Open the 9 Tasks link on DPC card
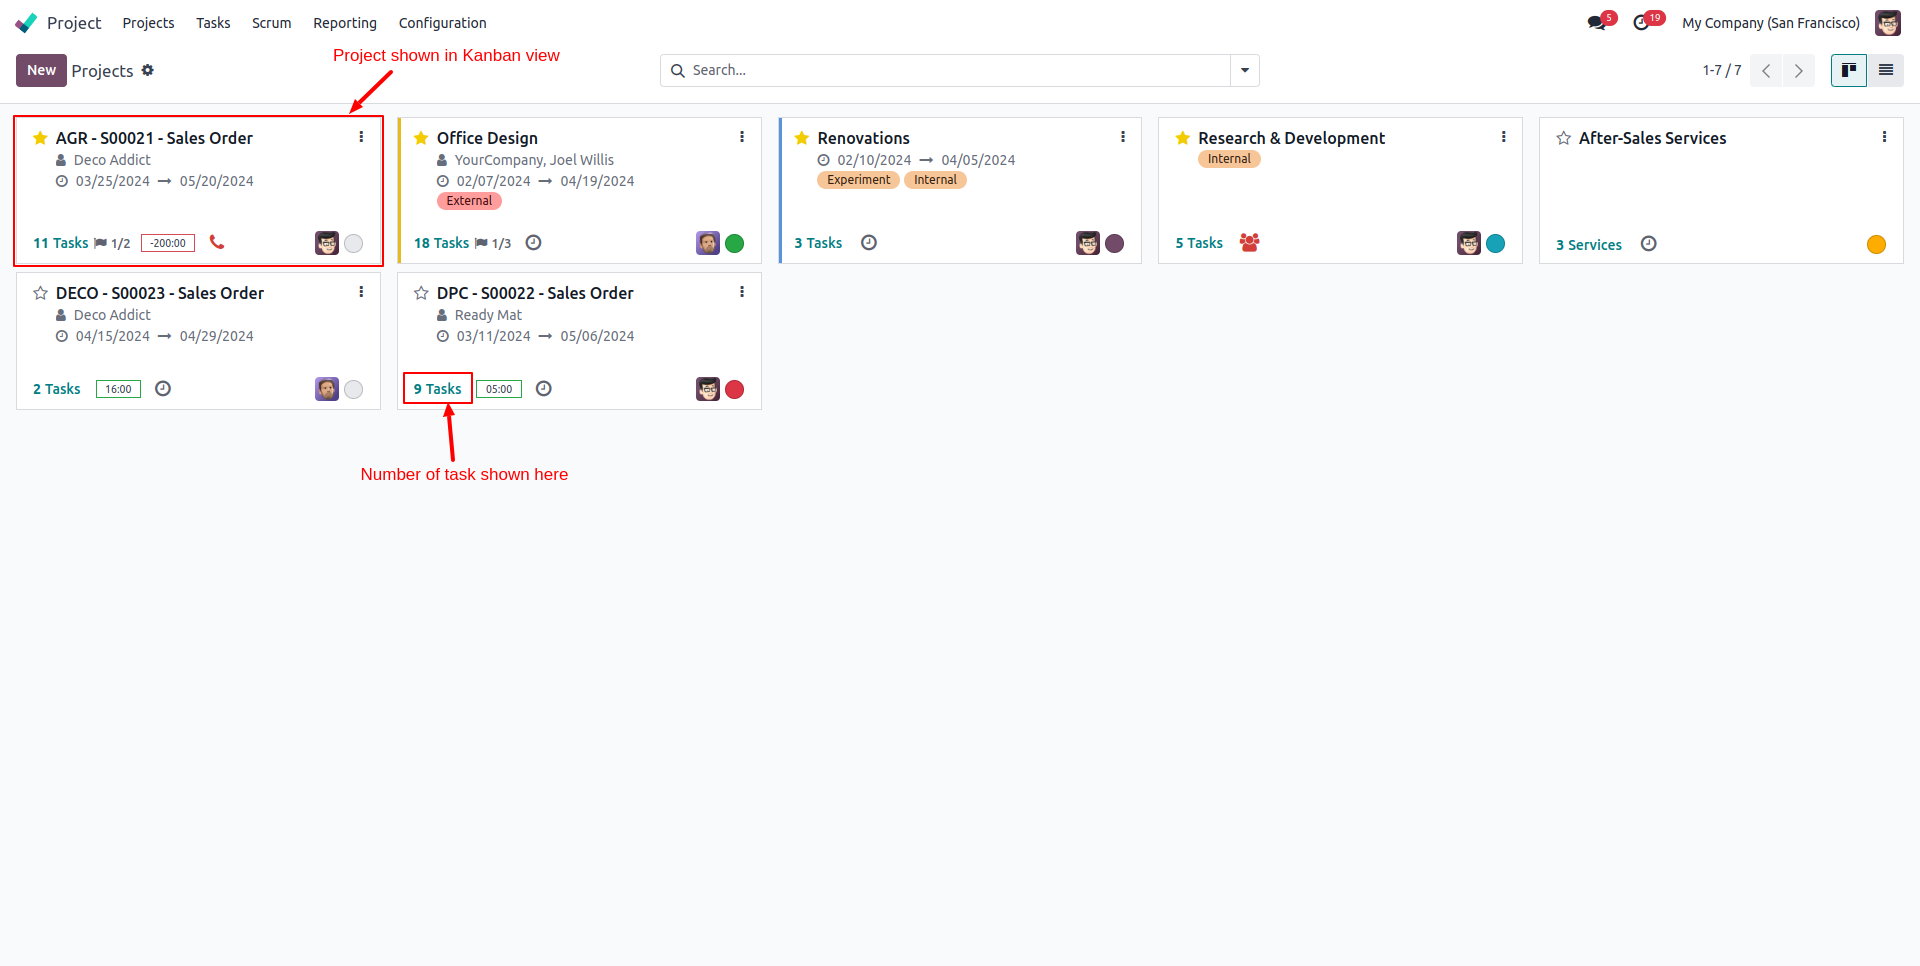This screenshot has width=1920, height=966. click(x=437, y=388)
